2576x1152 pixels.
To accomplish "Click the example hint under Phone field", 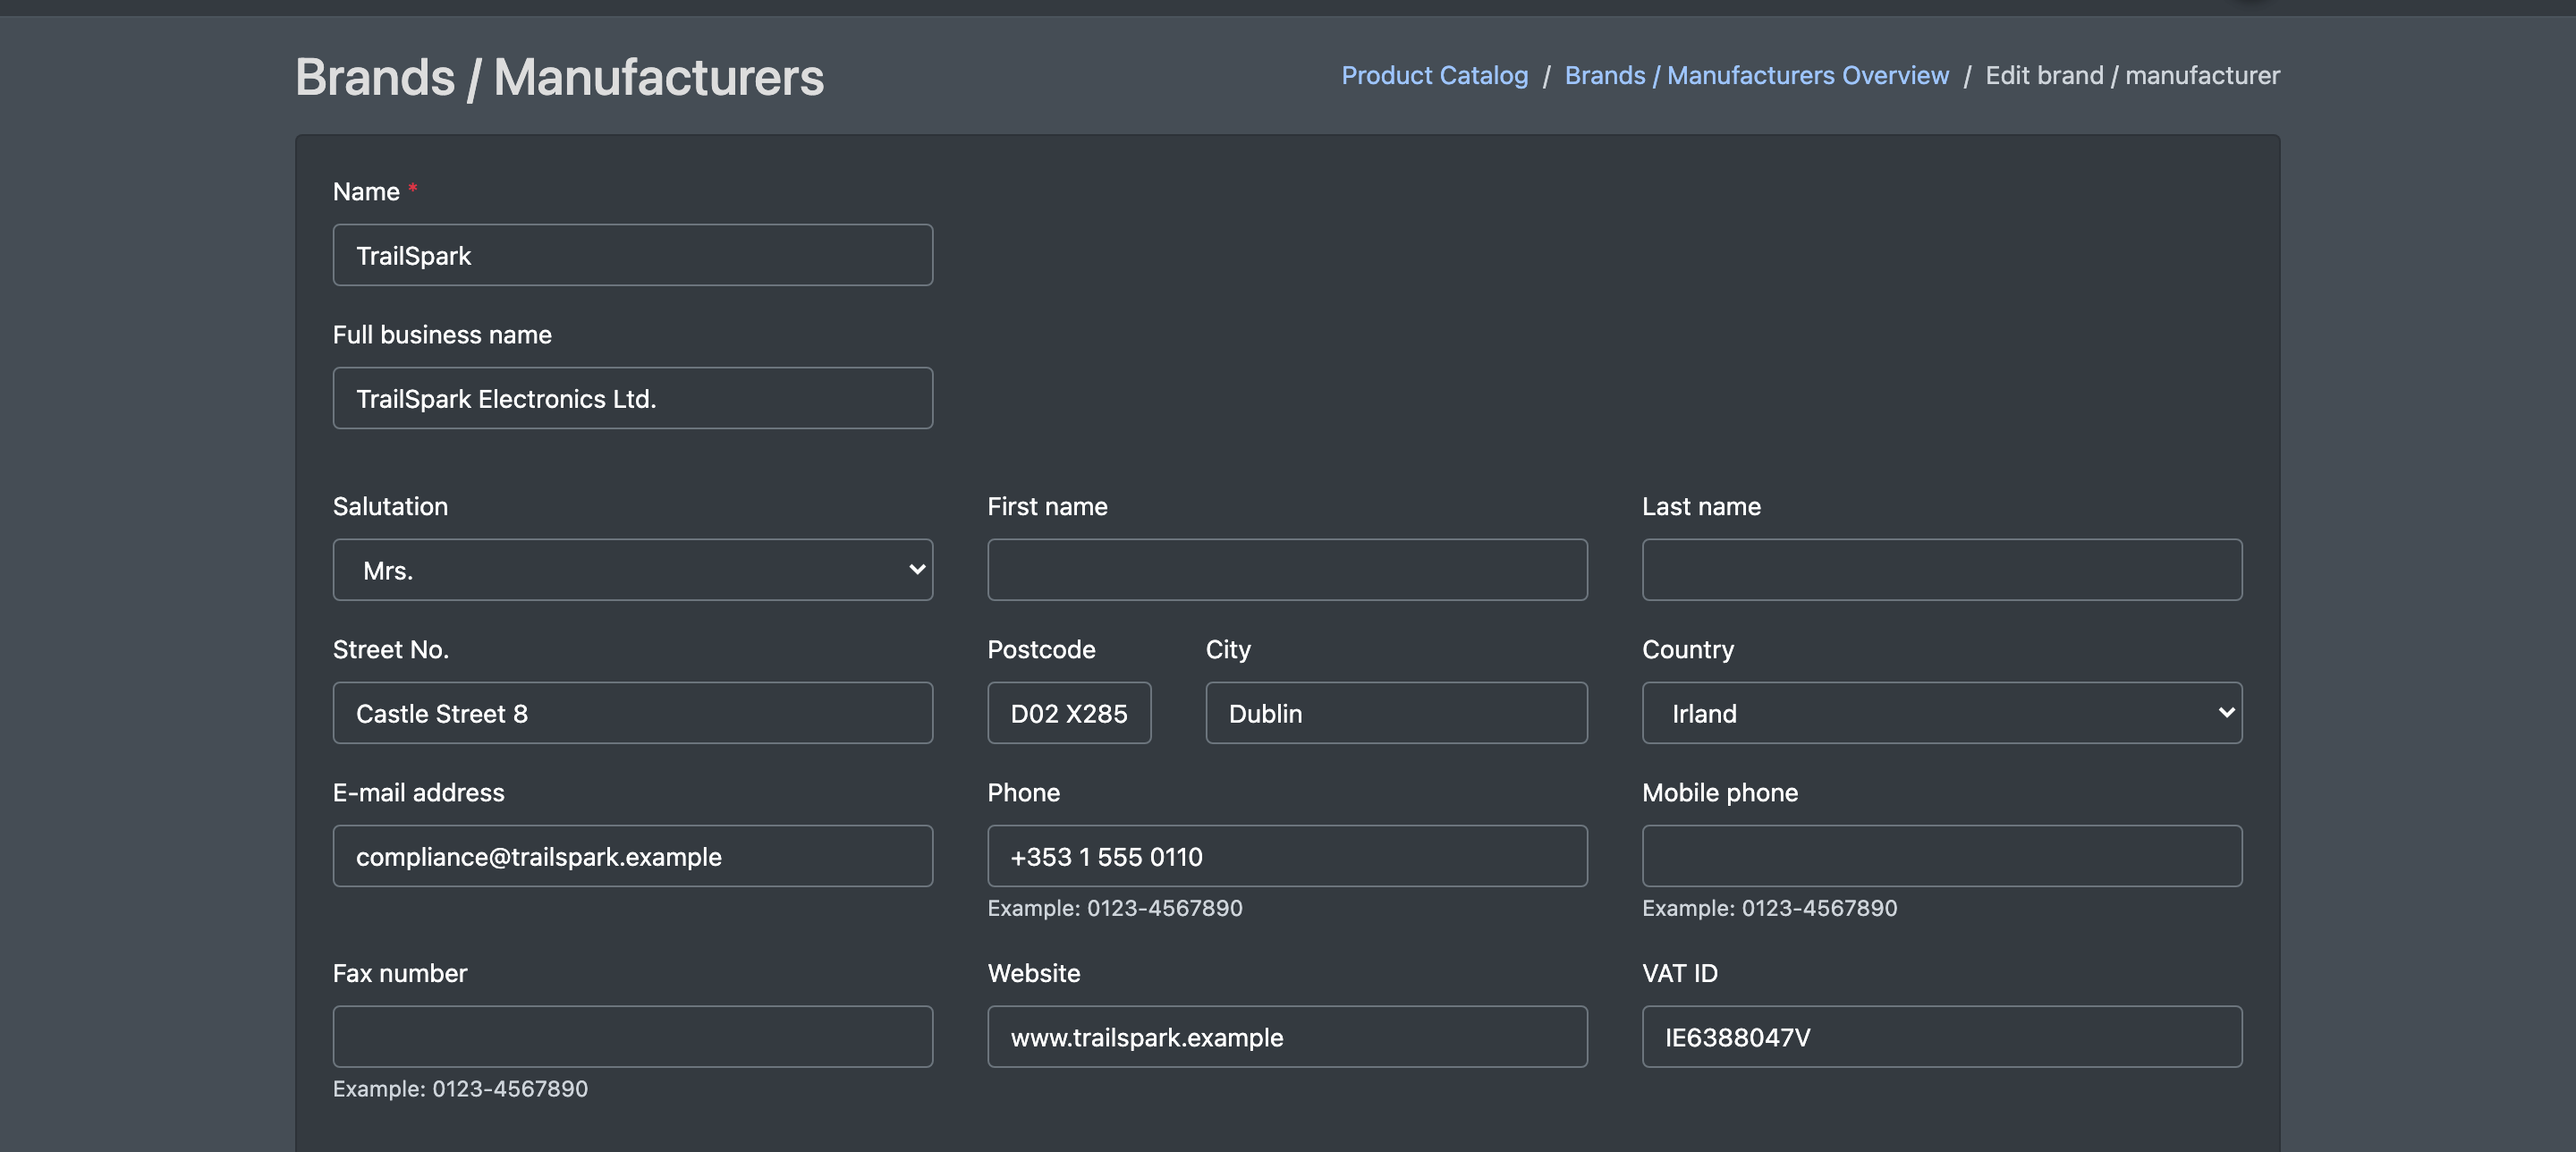I will point(1114,908).
